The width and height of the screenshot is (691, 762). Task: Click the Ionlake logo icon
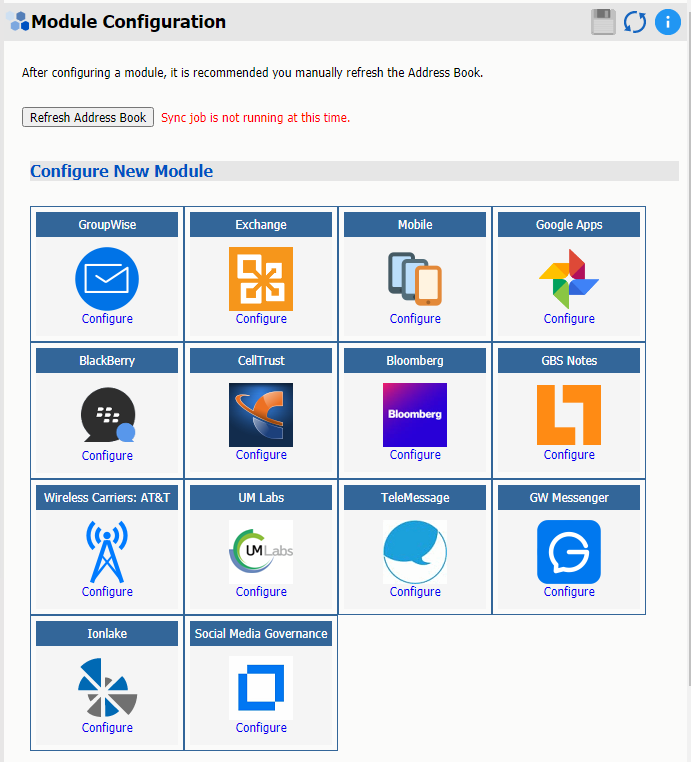107,688
